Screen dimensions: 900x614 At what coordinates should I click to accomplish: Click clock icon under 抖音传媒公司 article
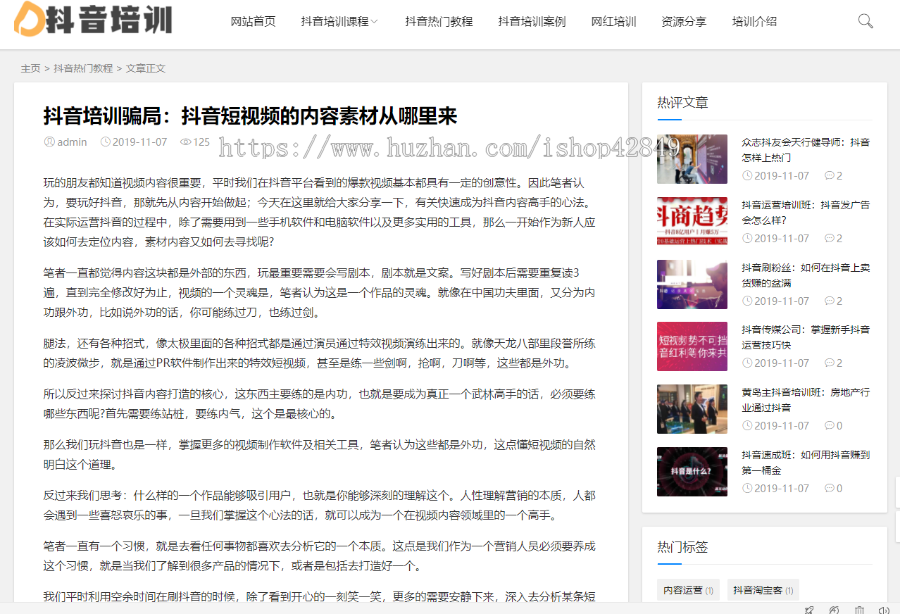747,363
